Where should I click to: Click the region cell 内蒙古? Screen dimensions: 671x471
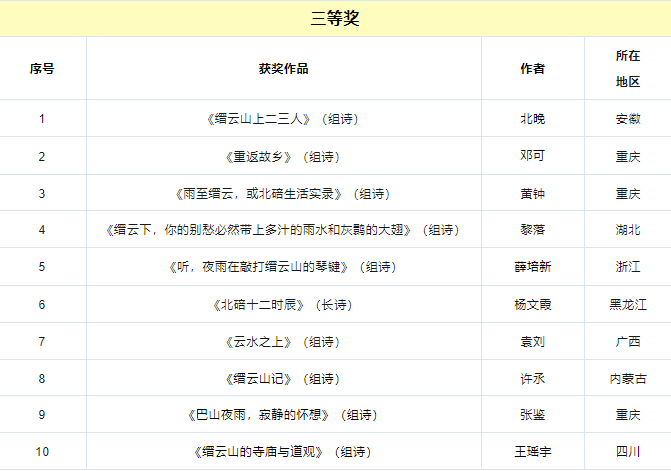pyautogui.click(x=627, y=379)
